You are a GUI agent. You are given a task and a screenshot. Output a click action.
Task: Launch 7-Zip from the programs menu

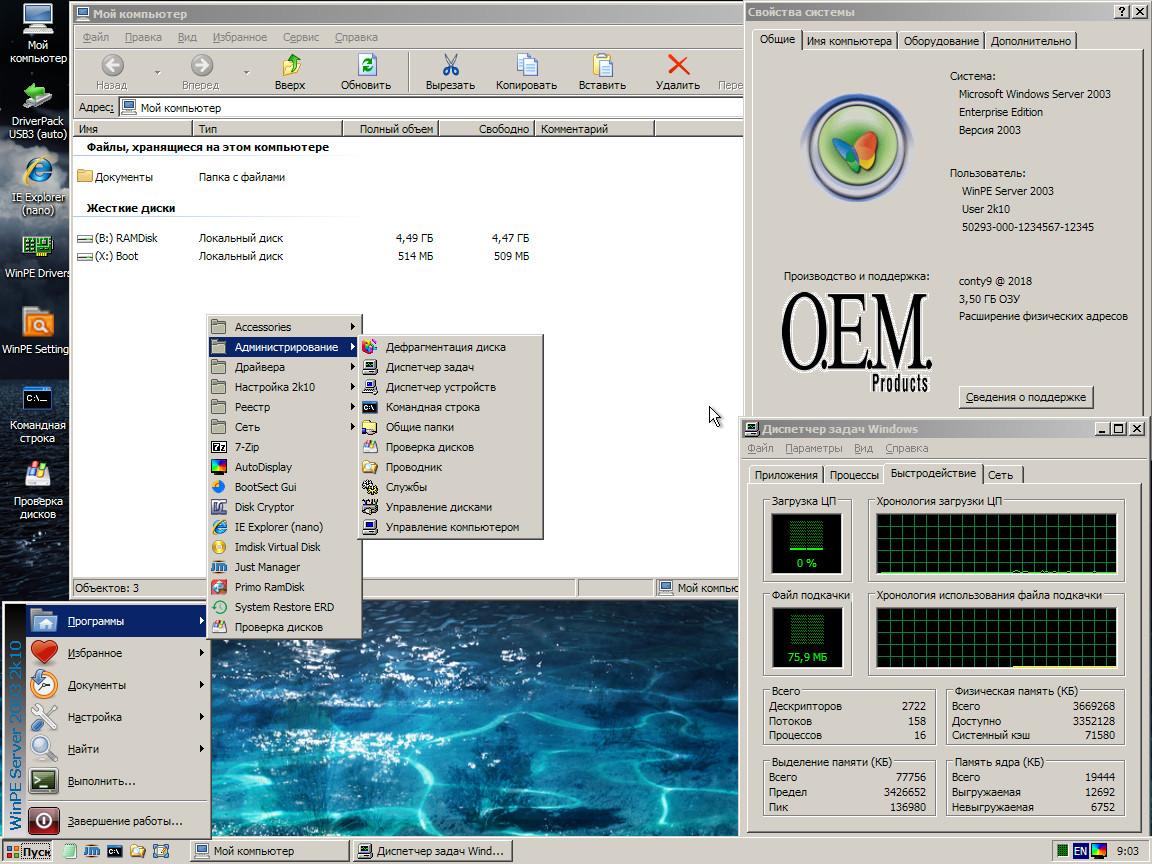[x=247, y=447]
